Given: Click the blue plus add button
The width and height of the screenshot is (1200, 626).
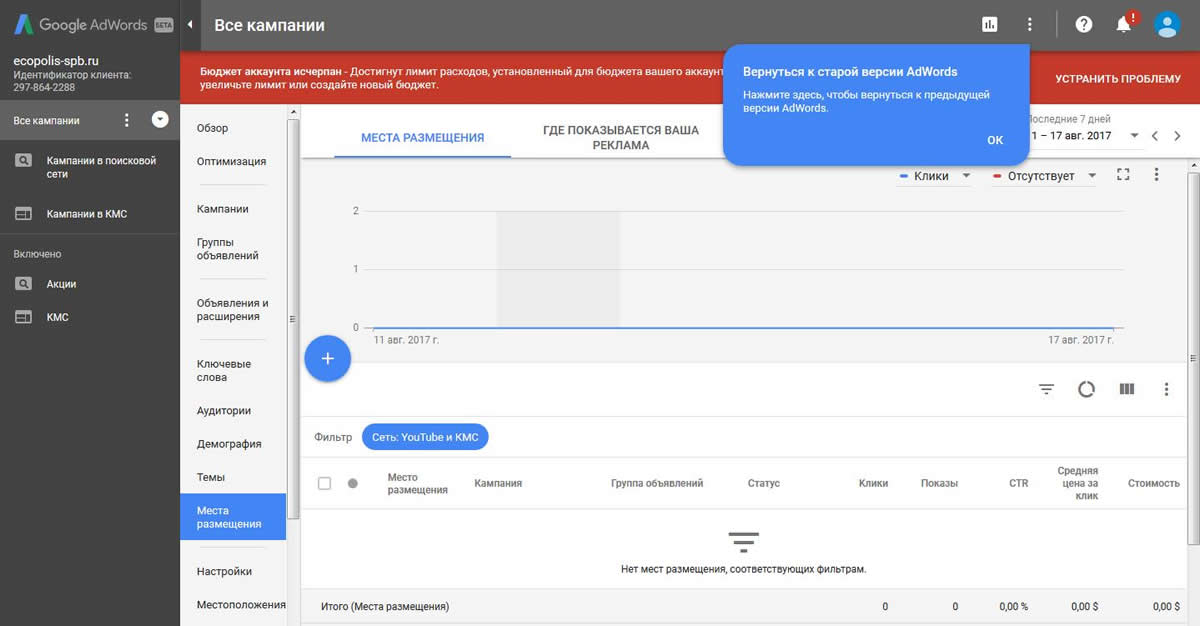Looking at the screenshot, I should click(327, 358).
